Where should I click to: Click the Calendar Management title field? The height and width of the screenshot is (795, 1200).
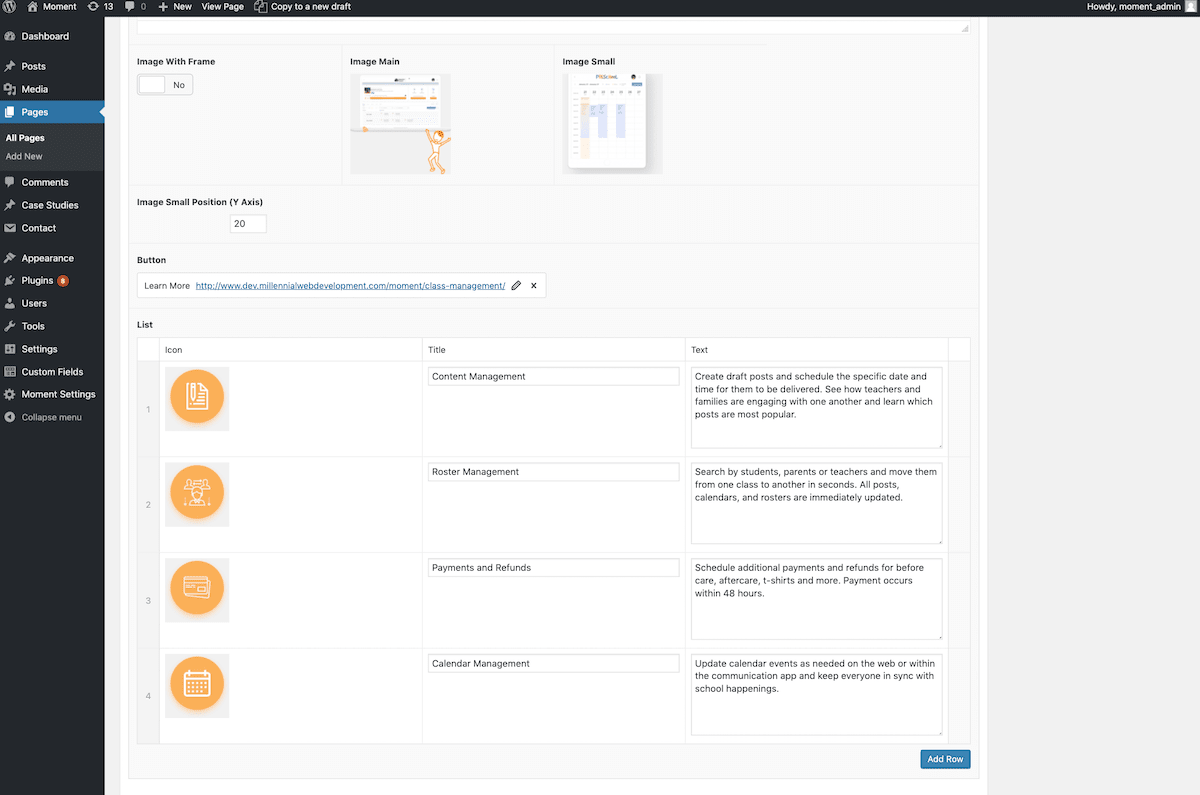click(553, 664)
